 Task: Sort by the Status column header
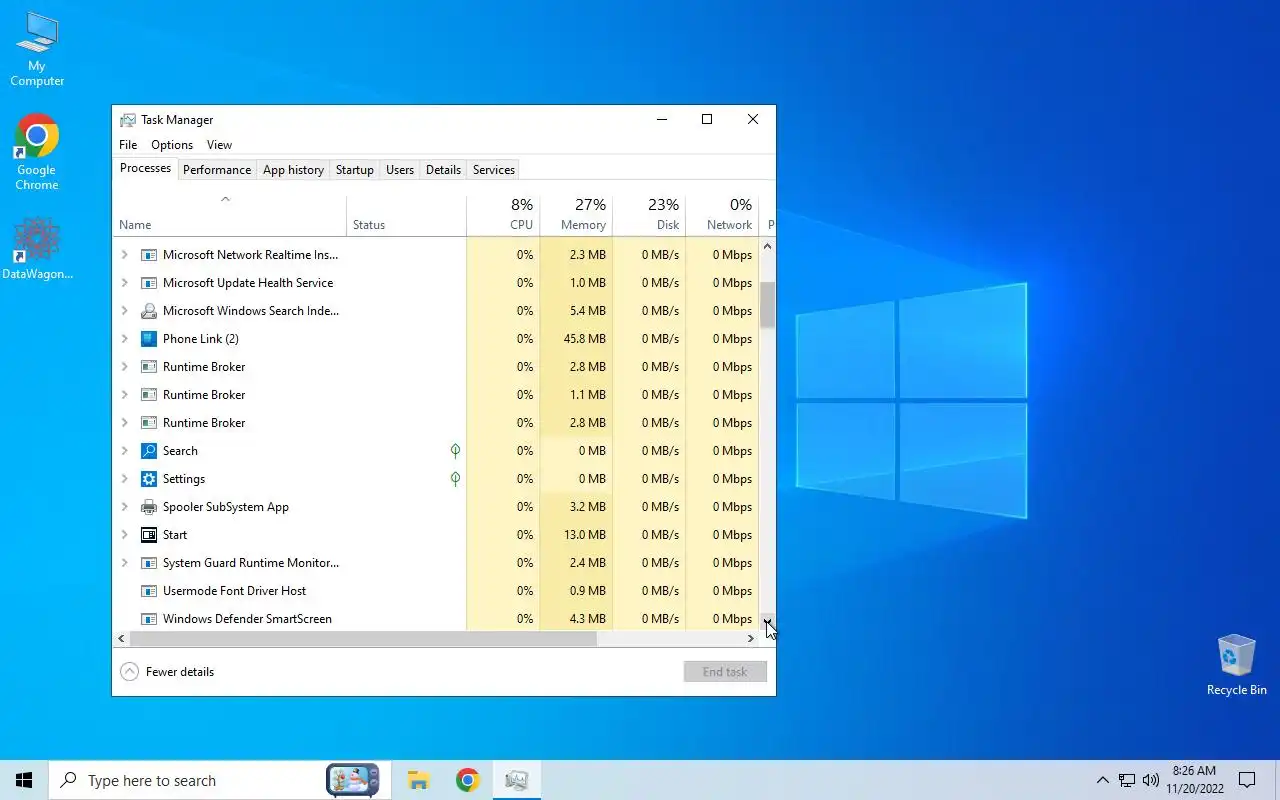pyautogui.click(x=406, y=214)
